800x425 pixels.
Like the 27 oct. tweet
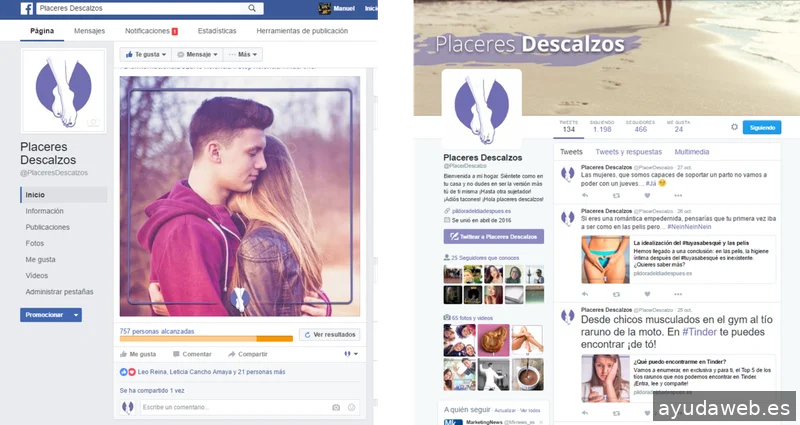[x=647, y=195]
